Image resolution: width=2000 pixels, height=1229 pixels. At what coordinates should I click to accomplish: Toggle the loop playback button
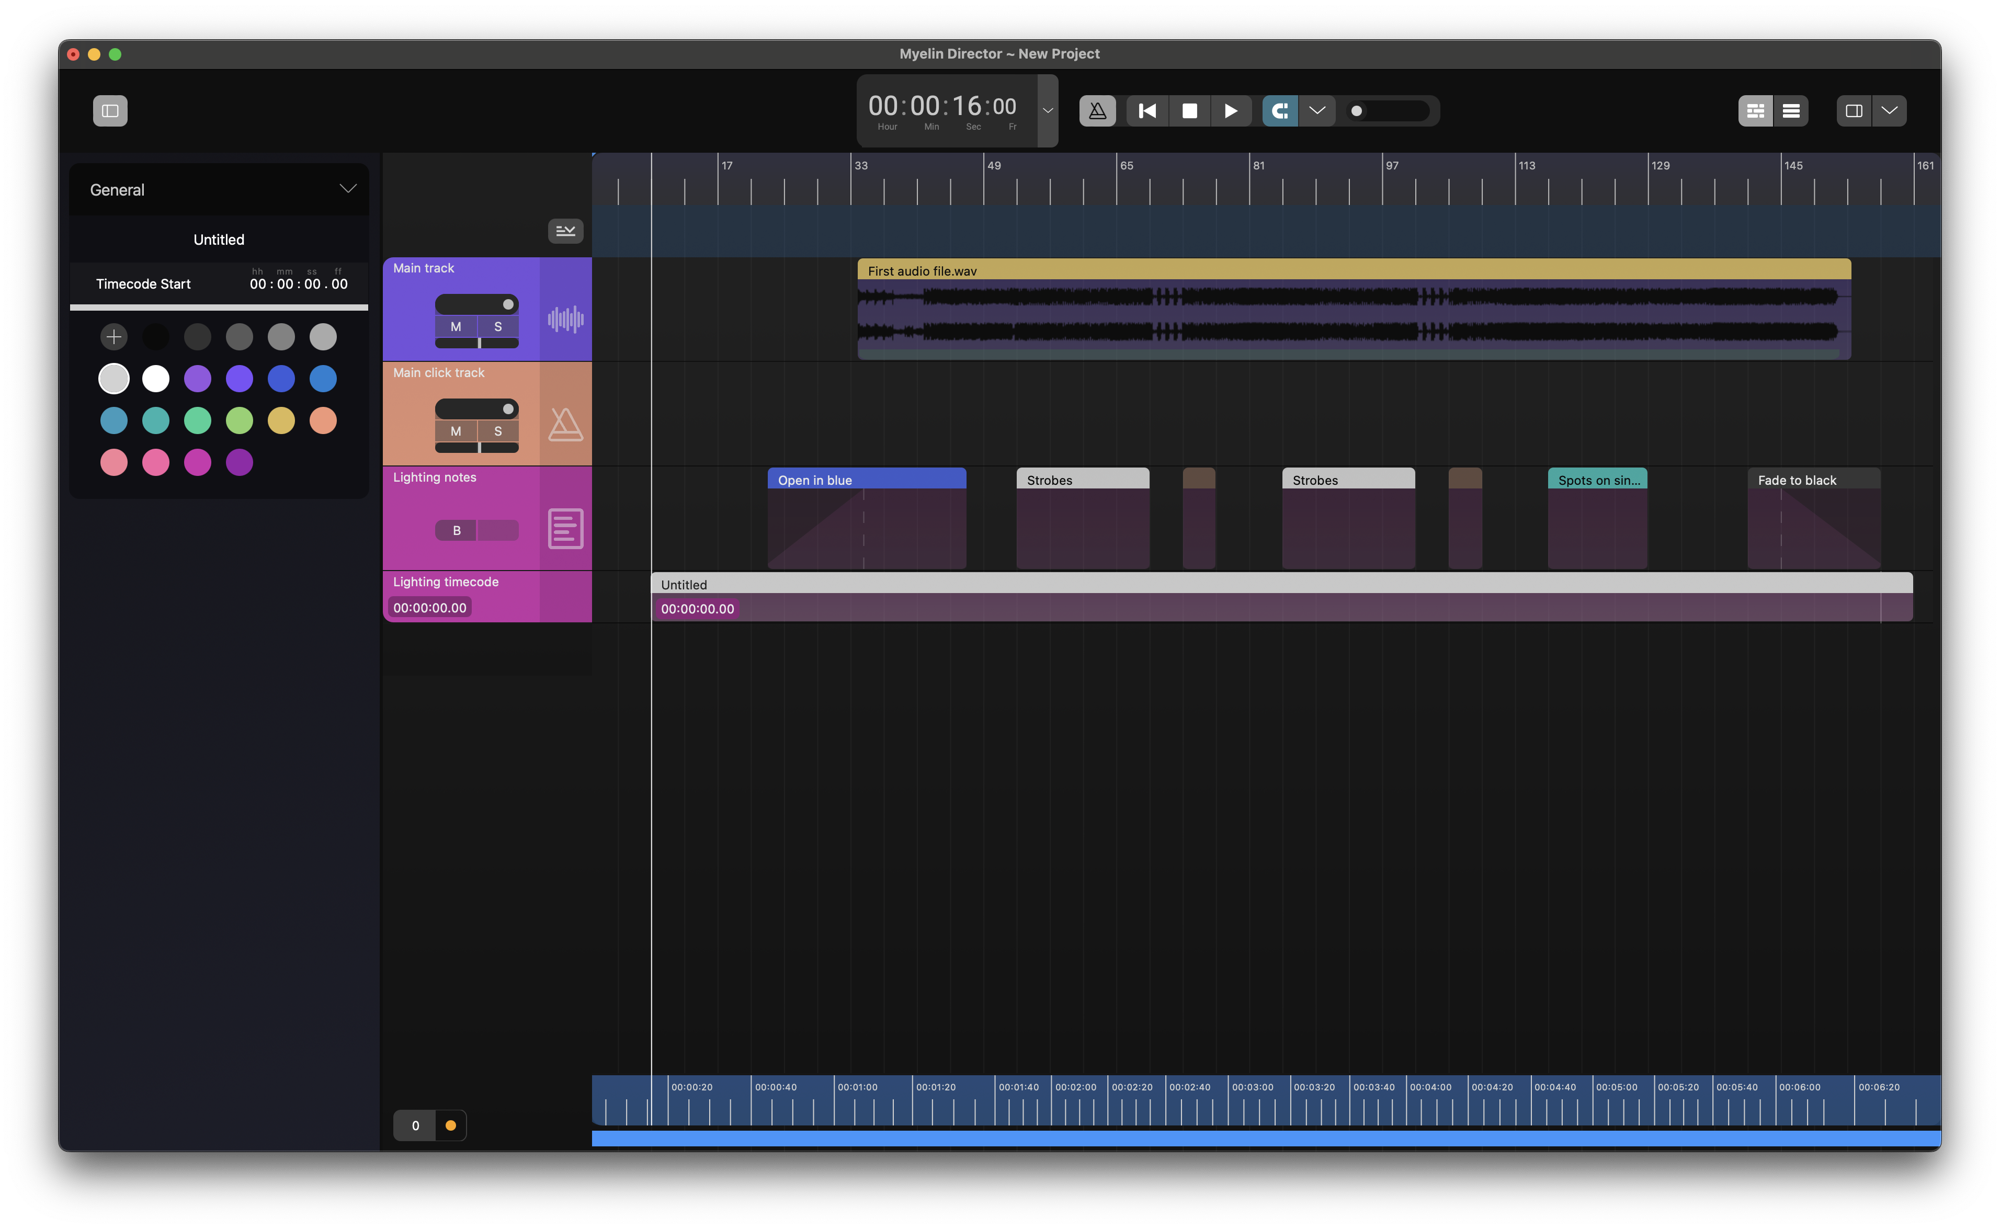tap(1280, 111)
